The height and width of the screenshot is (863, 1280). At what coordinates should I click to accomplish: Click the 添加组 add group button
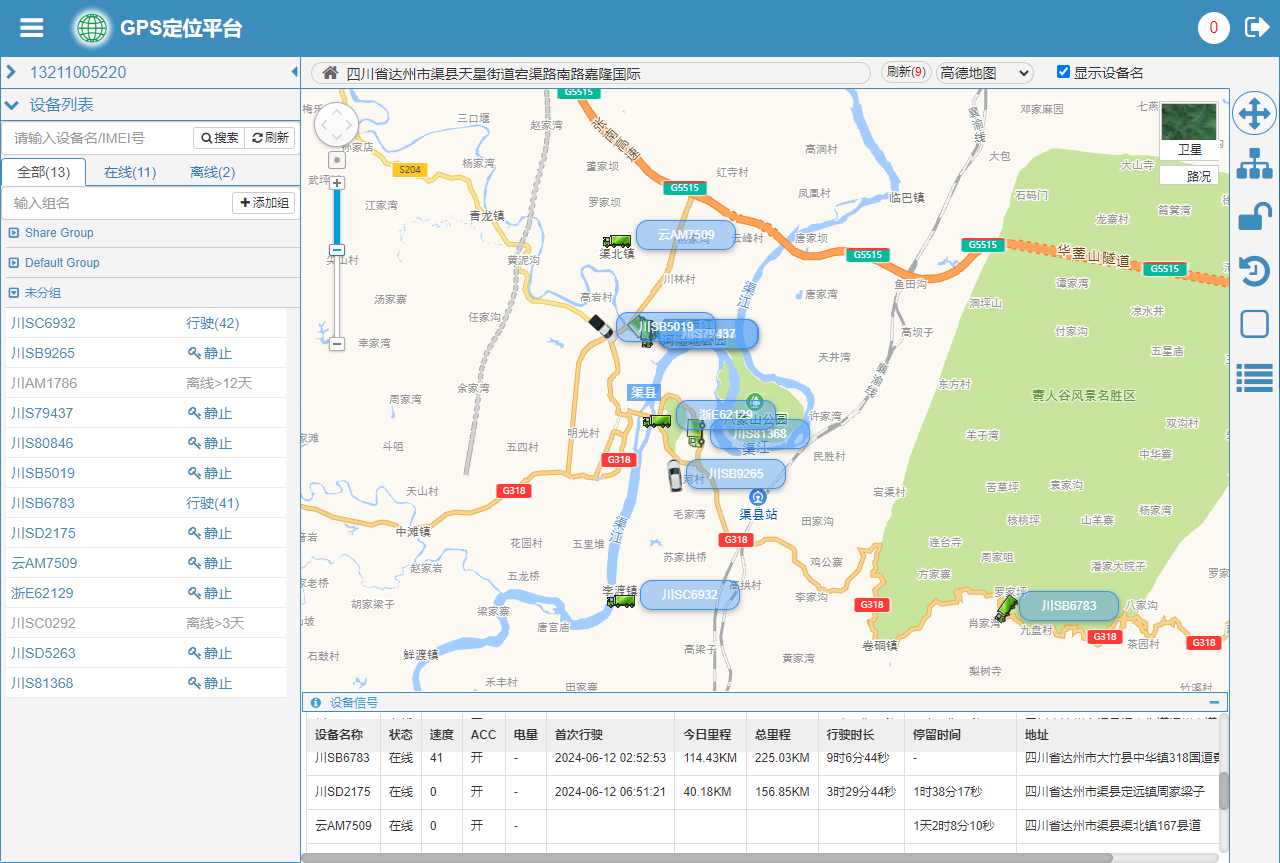click(x=264, y=203)
